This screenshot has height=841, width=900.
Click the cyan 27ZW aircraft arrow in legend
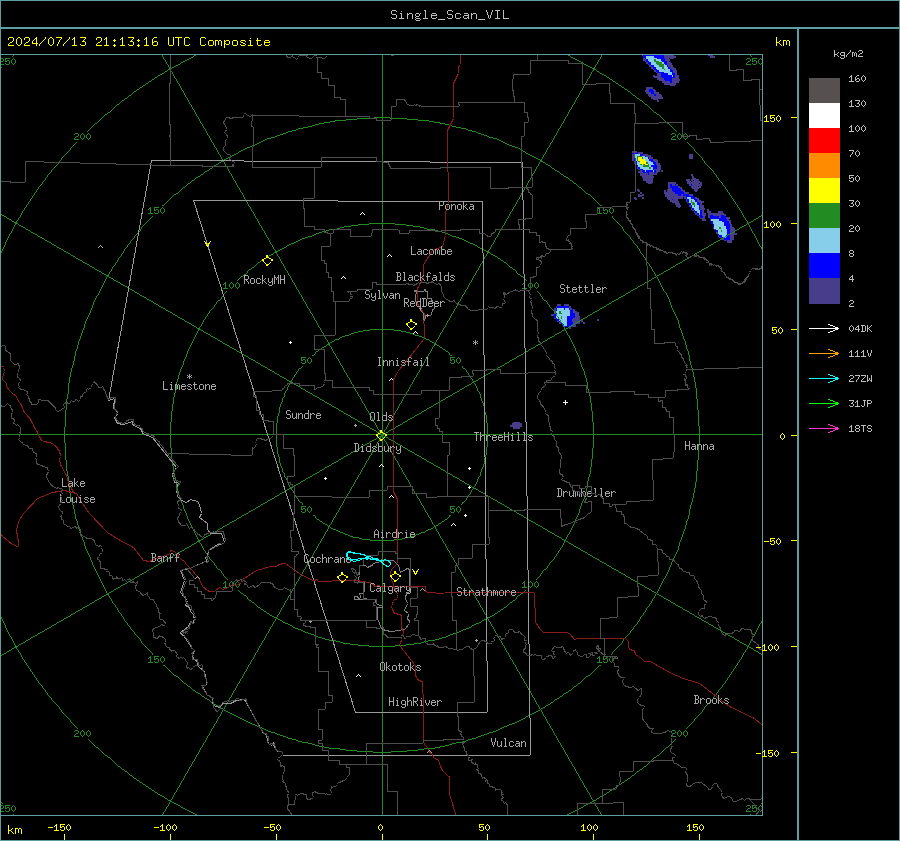pyautogui.click(x=824, y=378)
